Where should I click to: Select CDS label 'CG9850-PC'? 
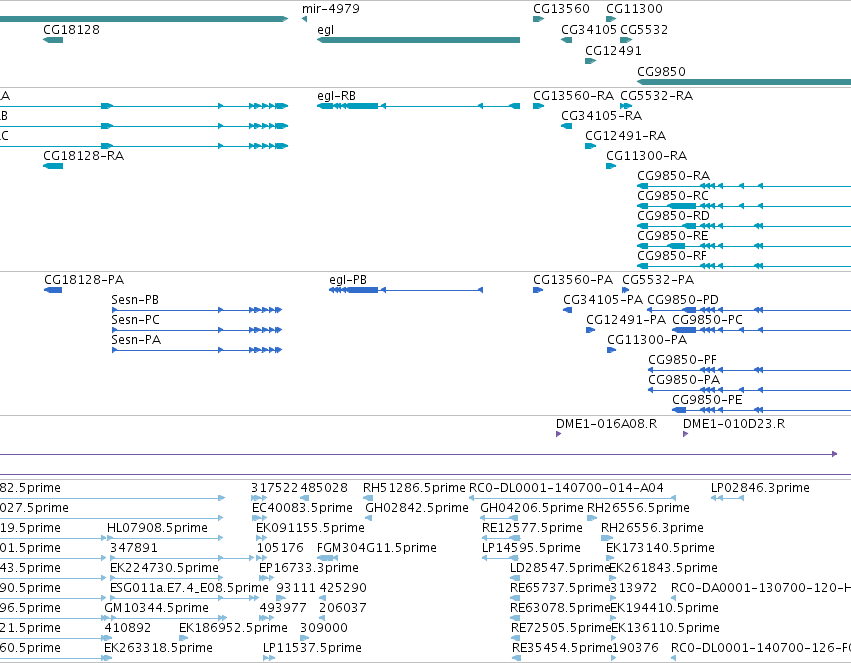pyautogui.click(x=707, y=321)
